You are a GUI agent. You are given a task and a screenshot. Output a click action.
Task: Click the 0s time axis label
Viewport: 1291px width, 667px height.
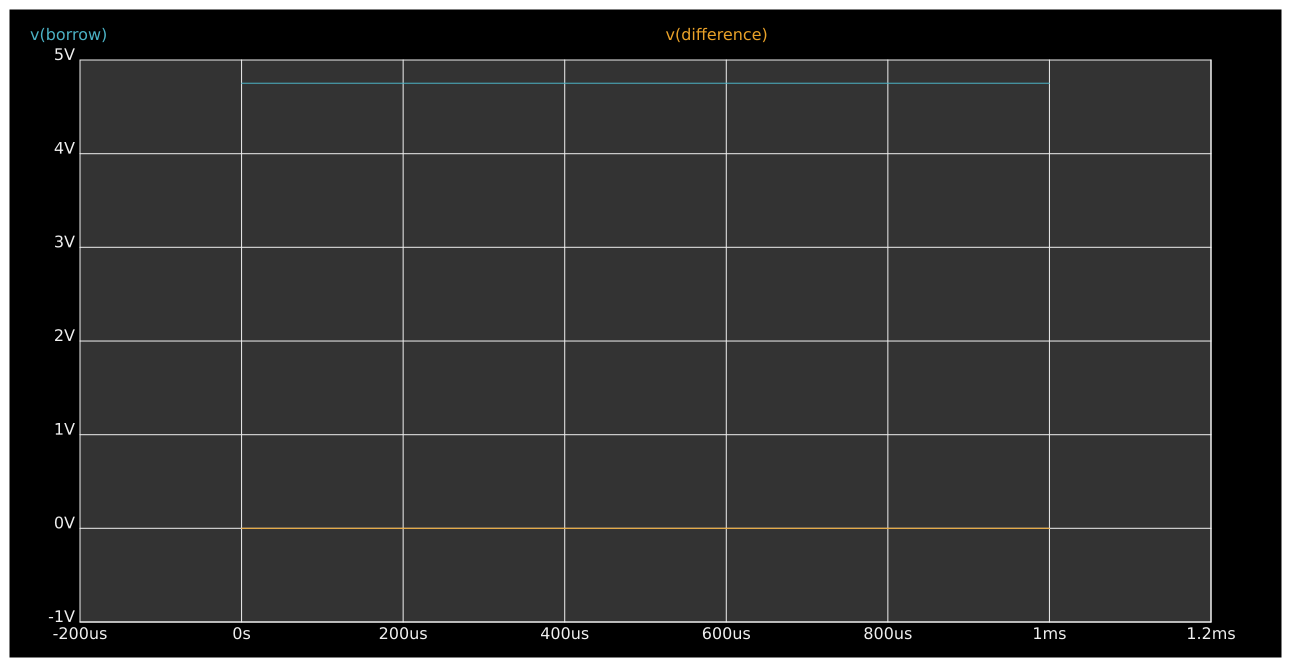[x=242, y=633]
